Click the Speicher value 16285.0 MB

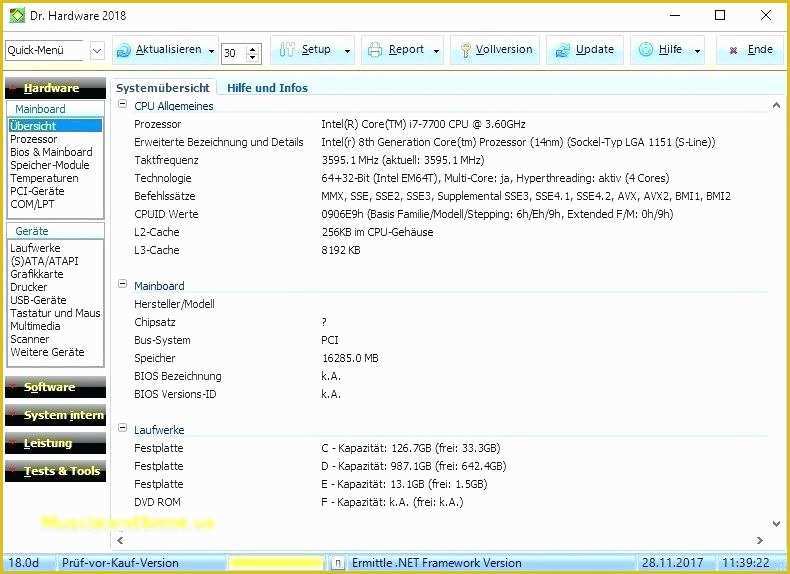[350, 358]
